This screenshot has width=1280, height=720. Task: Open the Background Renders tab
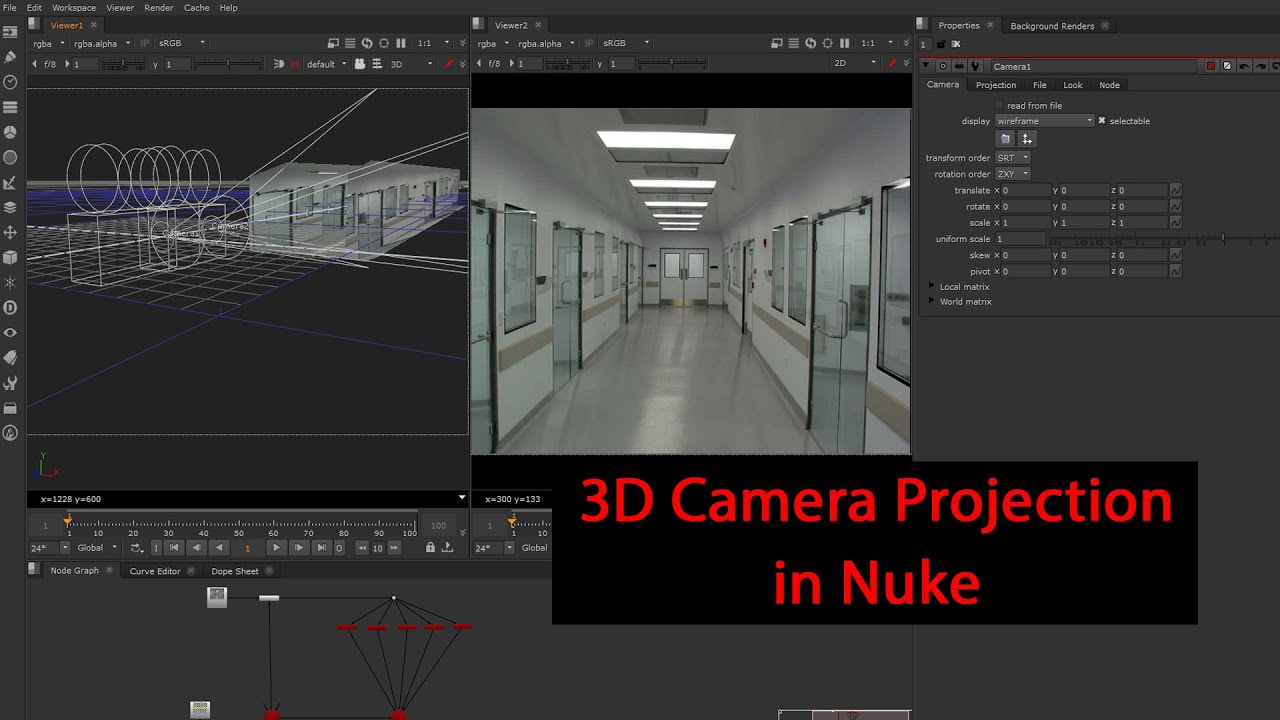(1052, 26)
